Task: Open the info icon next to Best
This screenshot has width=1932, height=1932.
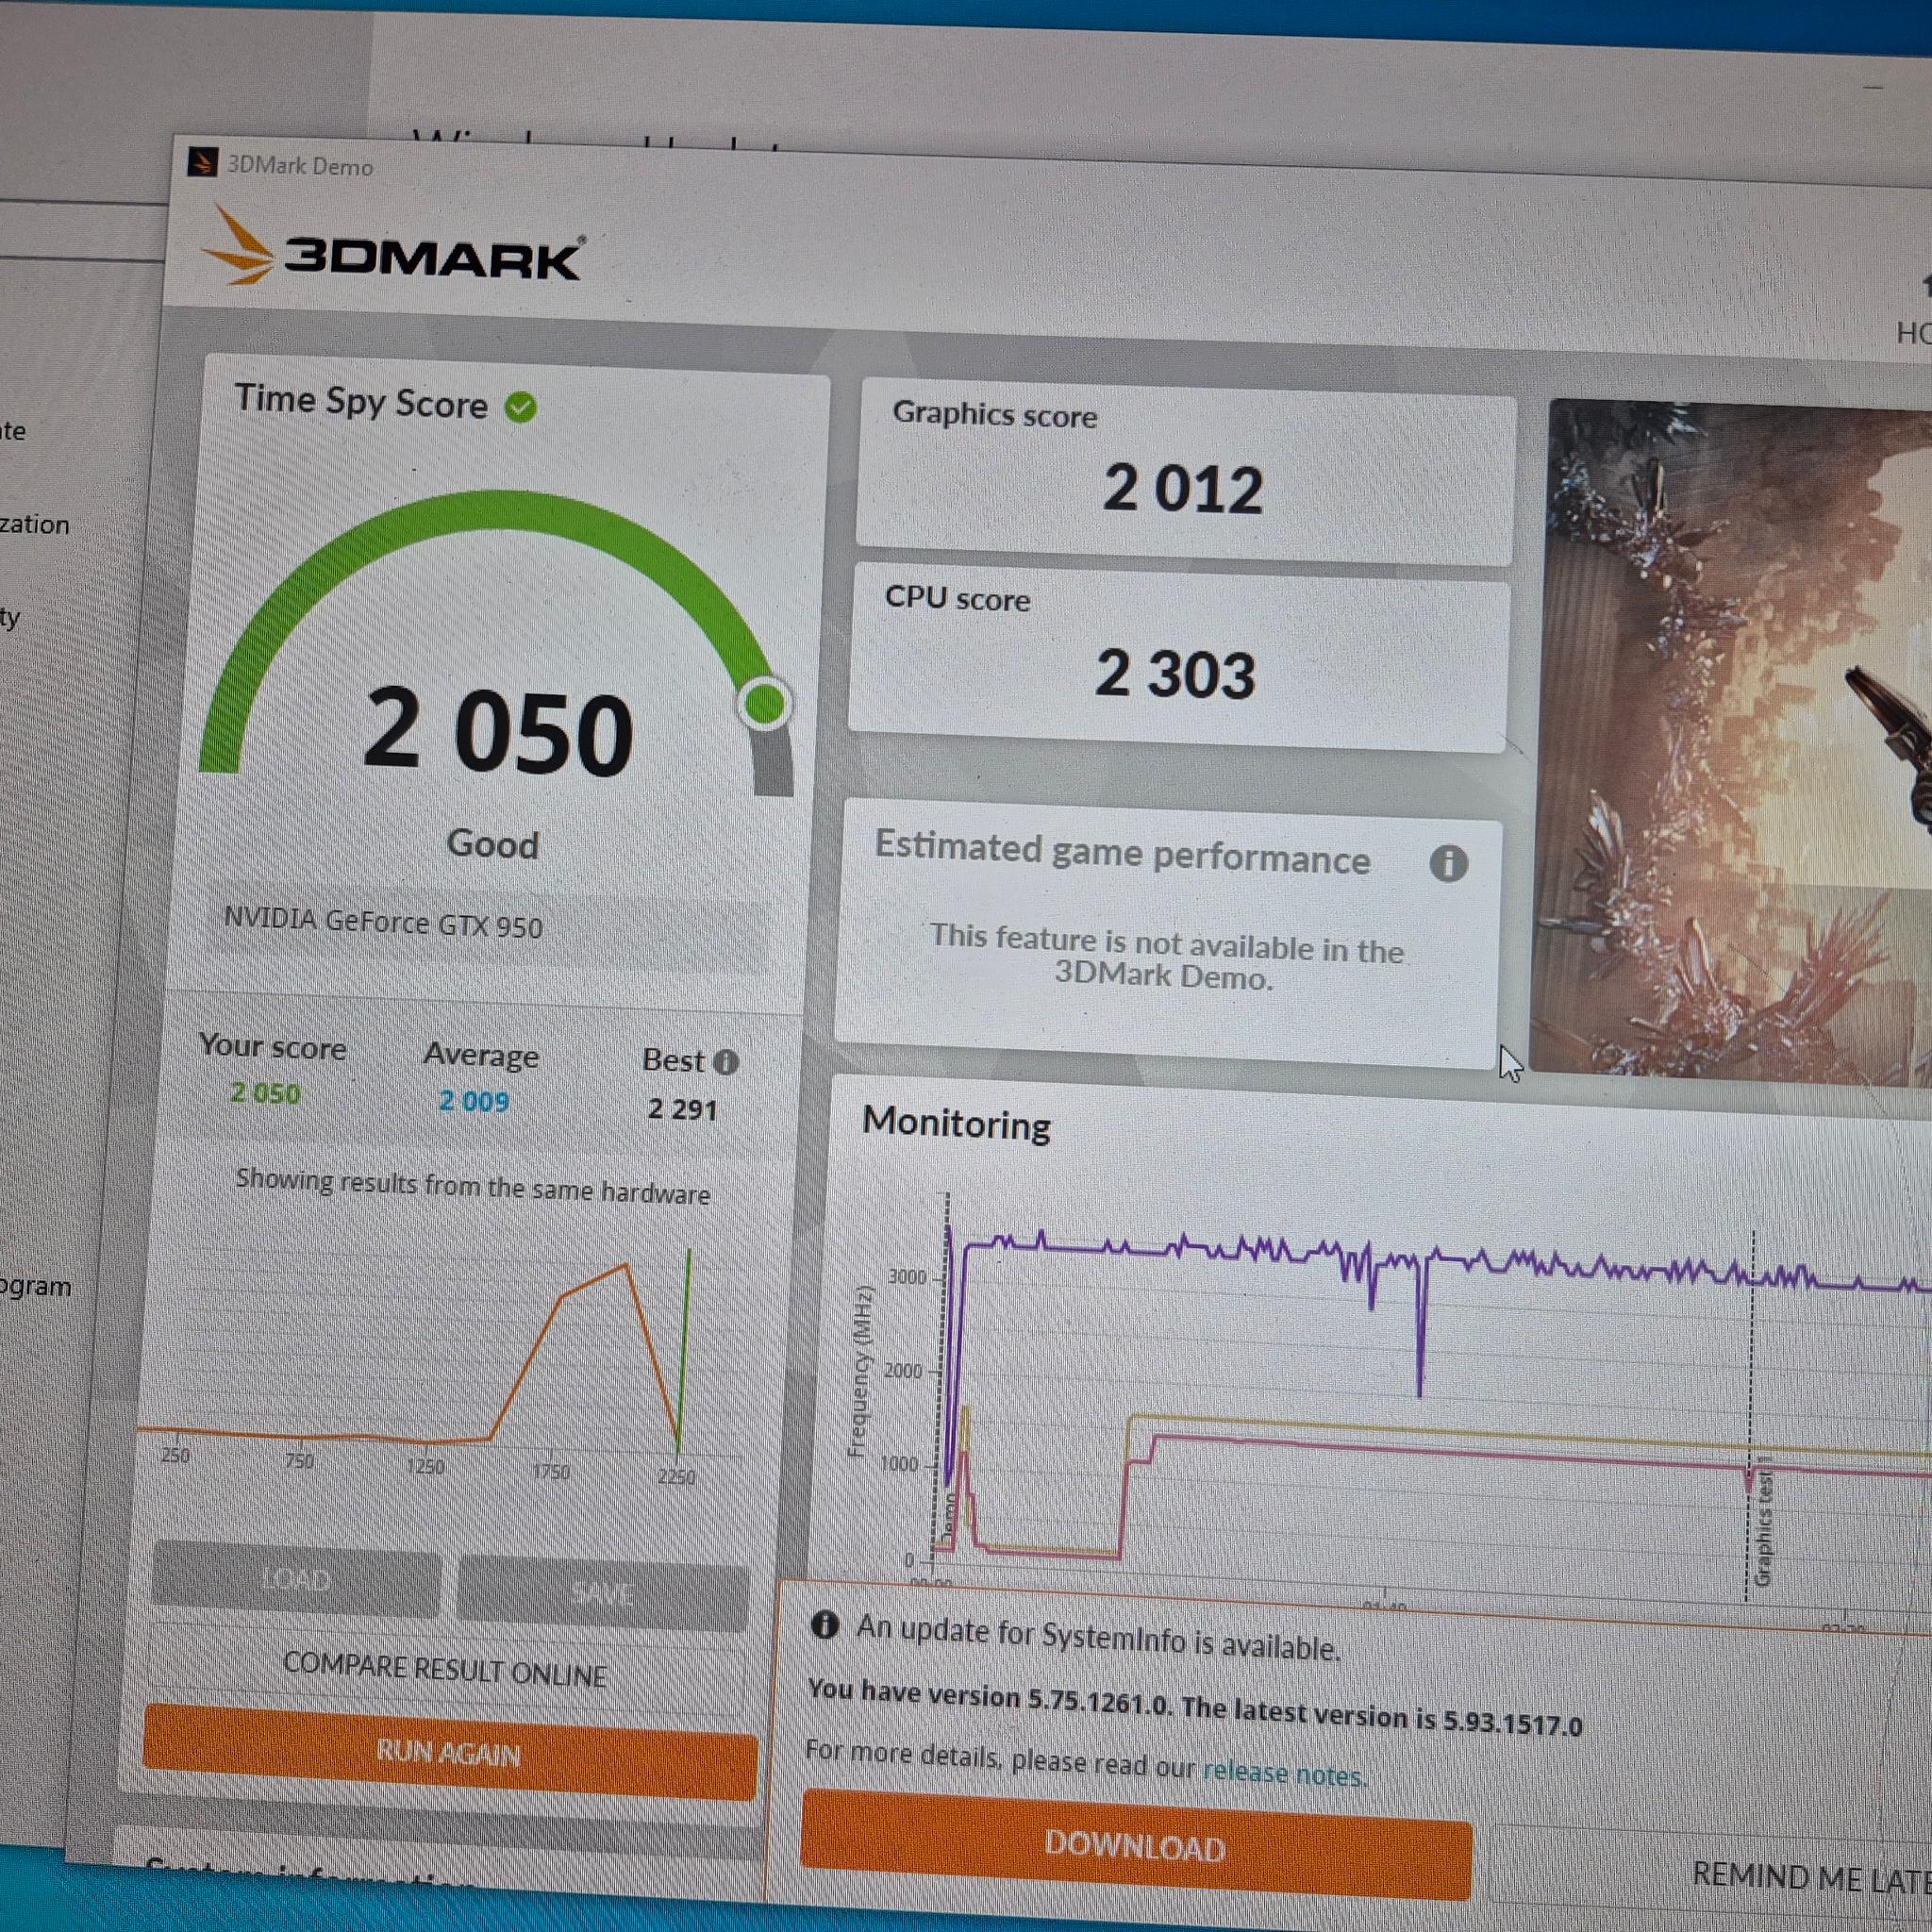Action: [727, 1062]
